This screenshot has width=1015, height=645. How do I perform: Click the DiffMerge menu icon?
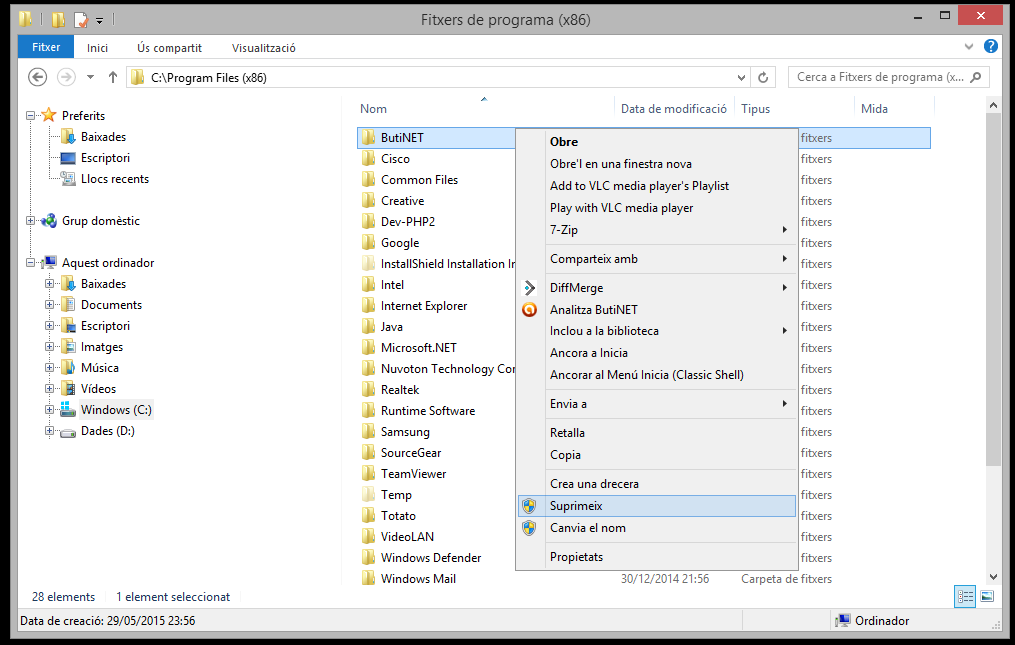coord(530,288)
